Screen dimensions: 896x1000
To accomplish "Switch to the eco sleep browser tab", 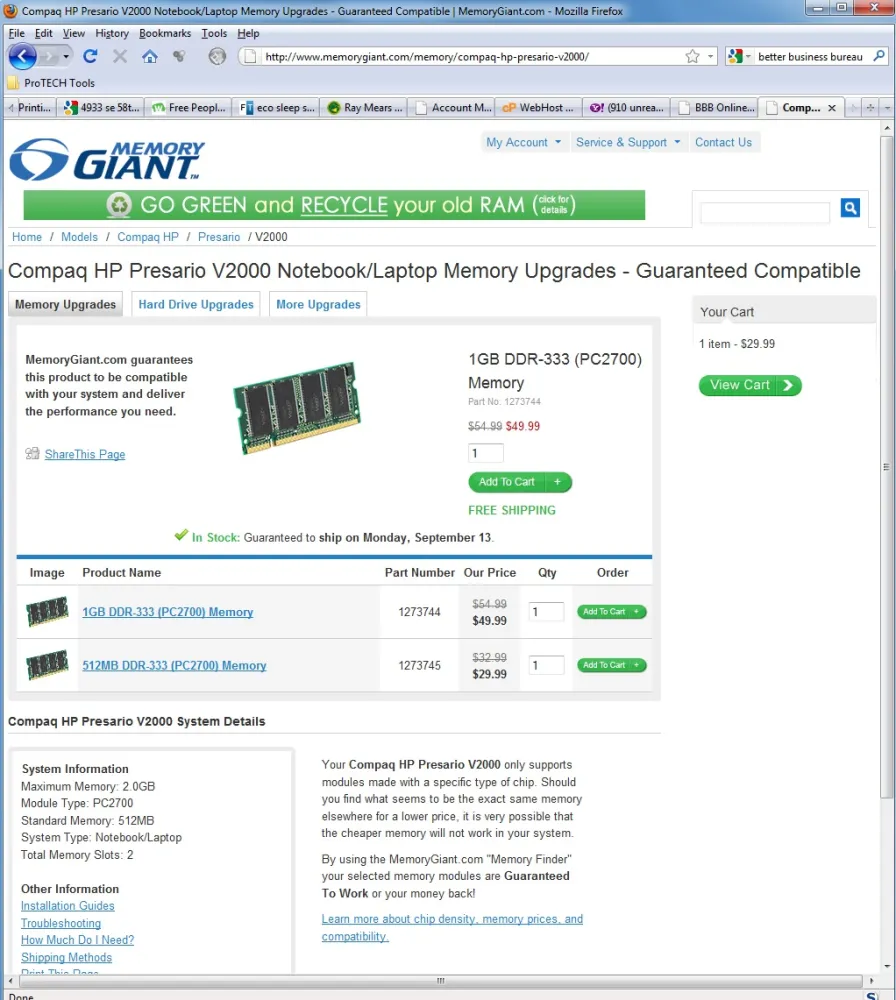I will [x=277, y=108].
